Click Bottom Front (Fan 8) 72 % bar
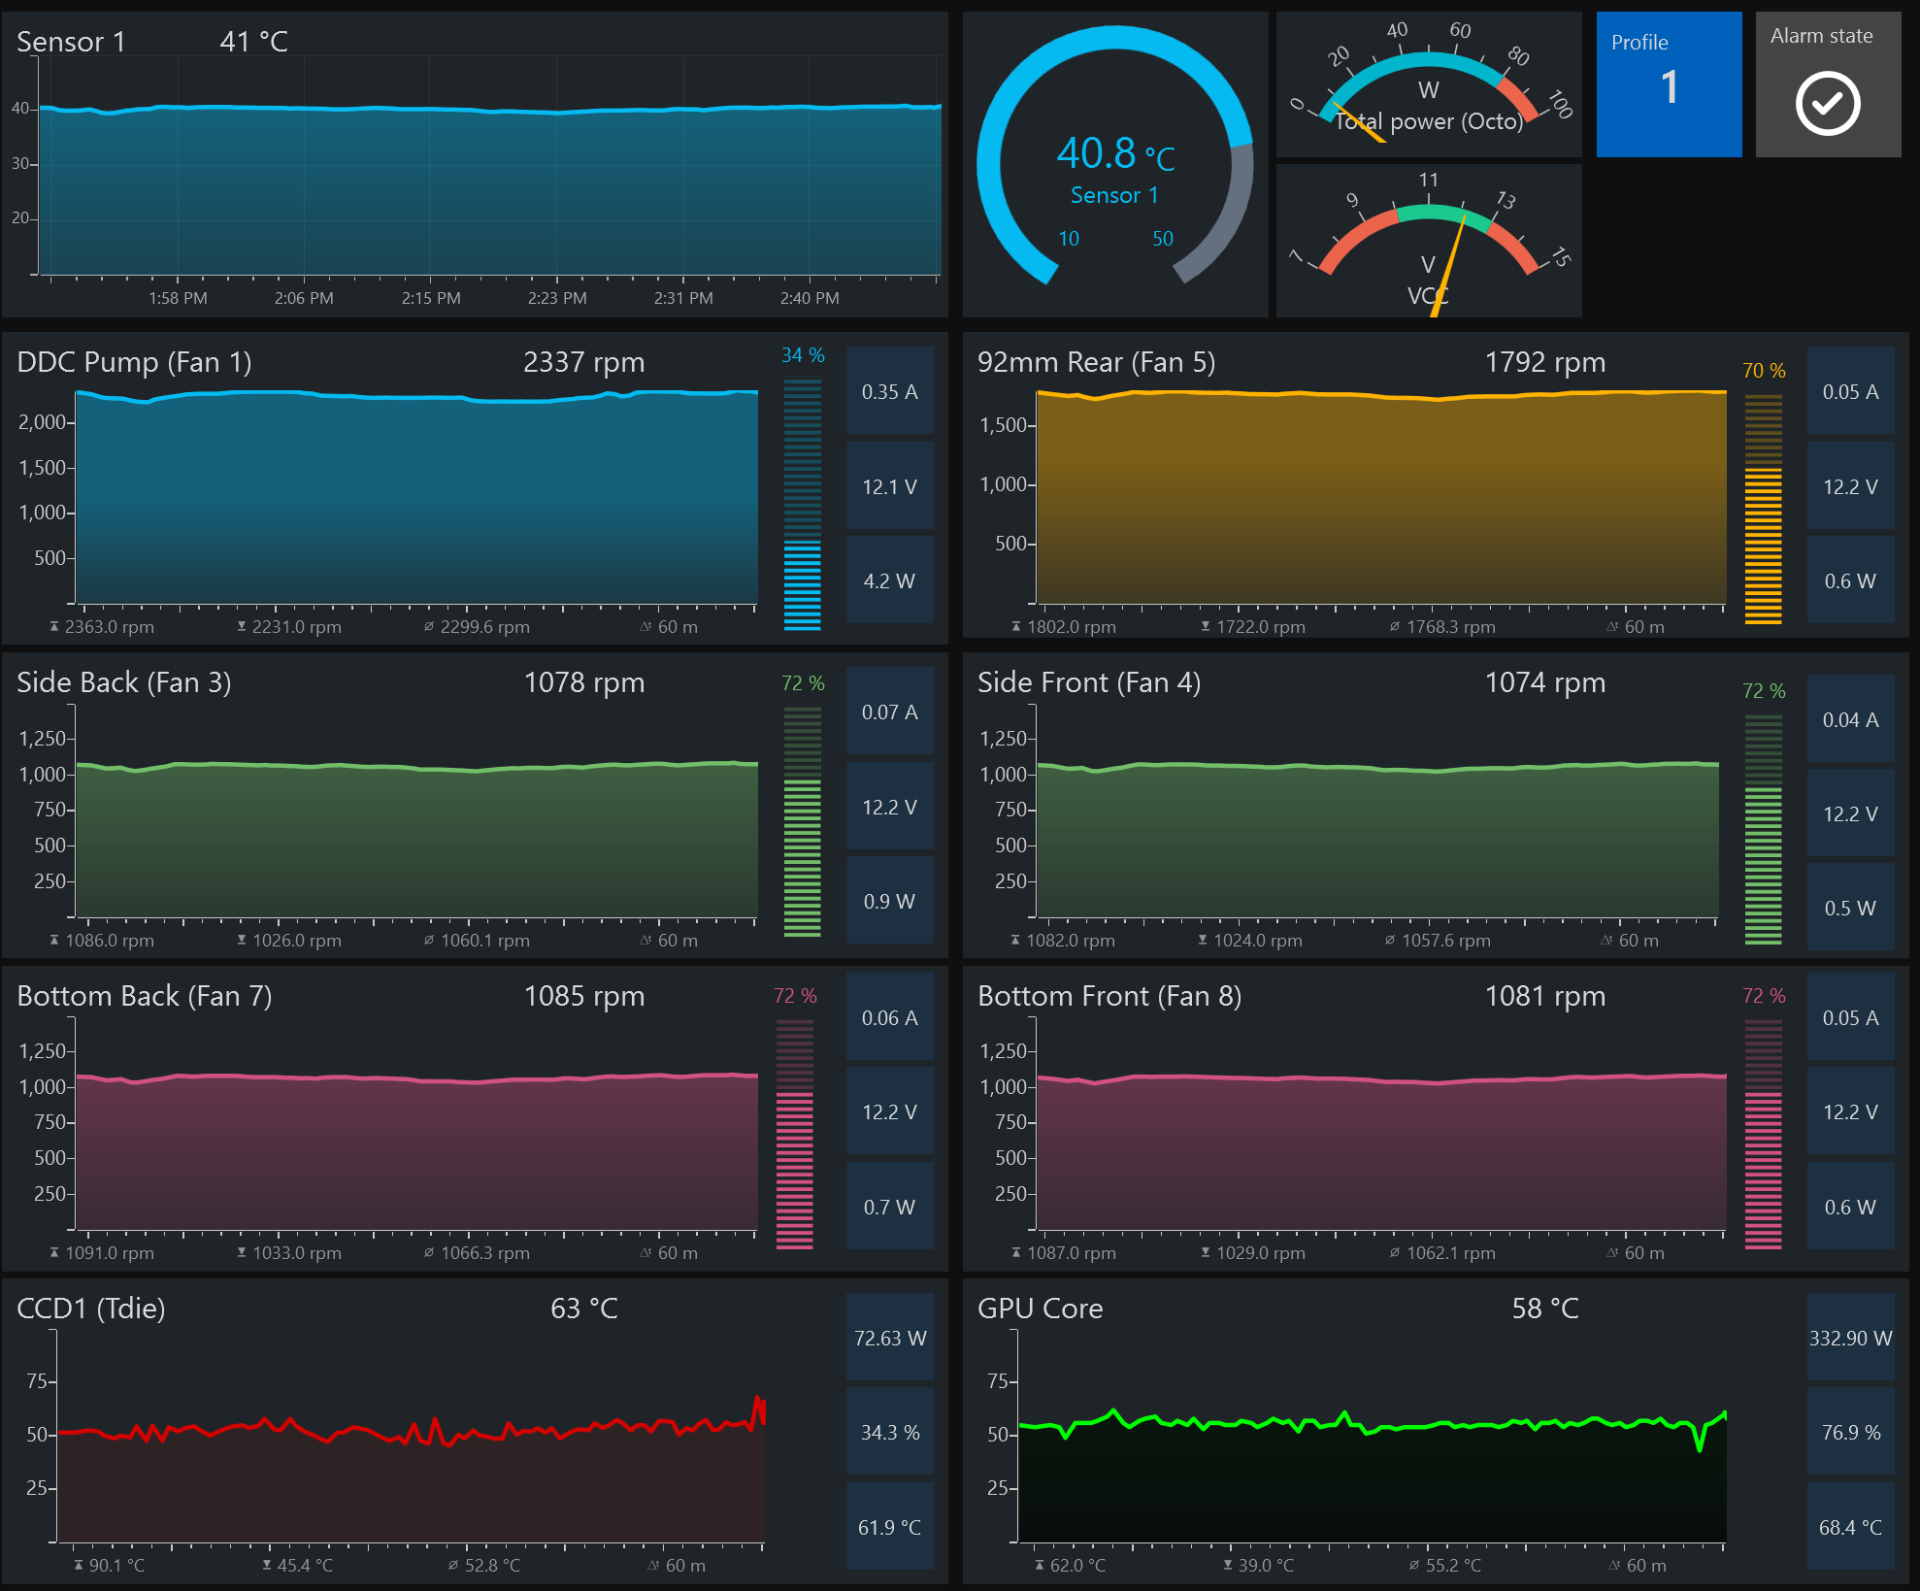This screenshot has height=1591, width=1920. coord(1763,1133)
